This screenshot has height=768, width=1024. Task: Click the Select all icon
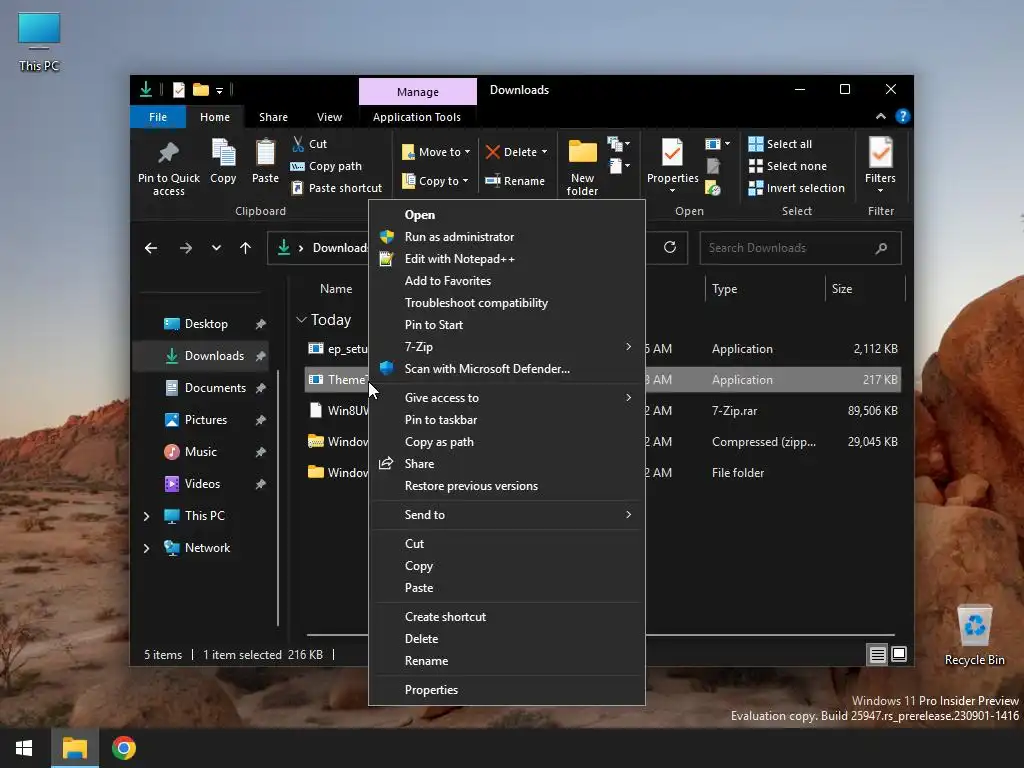click(756, 144)
